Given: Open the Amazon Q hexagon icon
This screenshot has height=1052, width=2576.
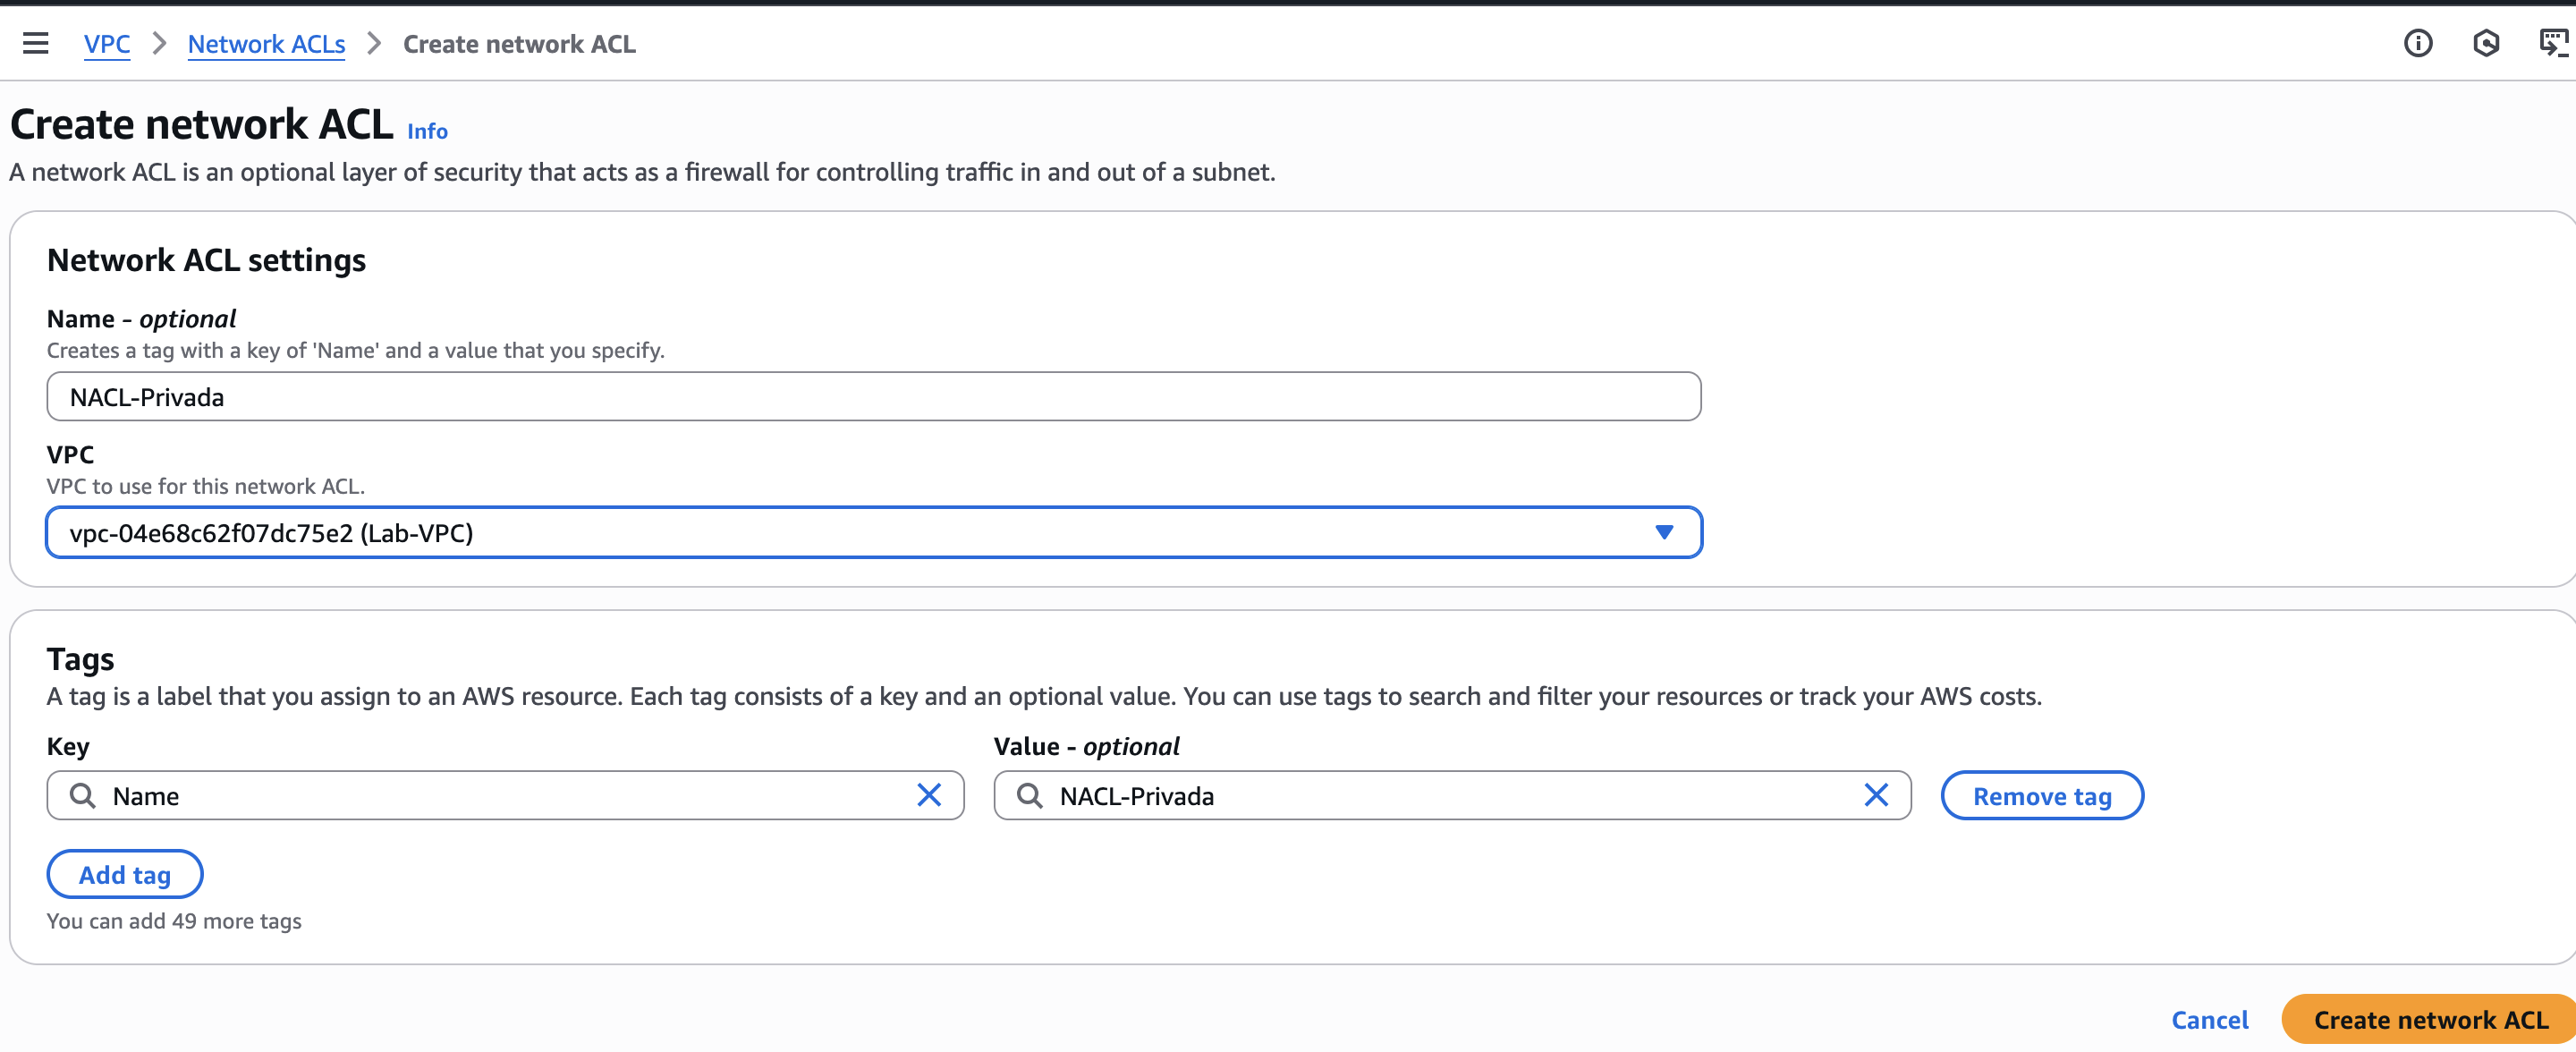Looking at the screenshot, I should [x=2486, y=43].
